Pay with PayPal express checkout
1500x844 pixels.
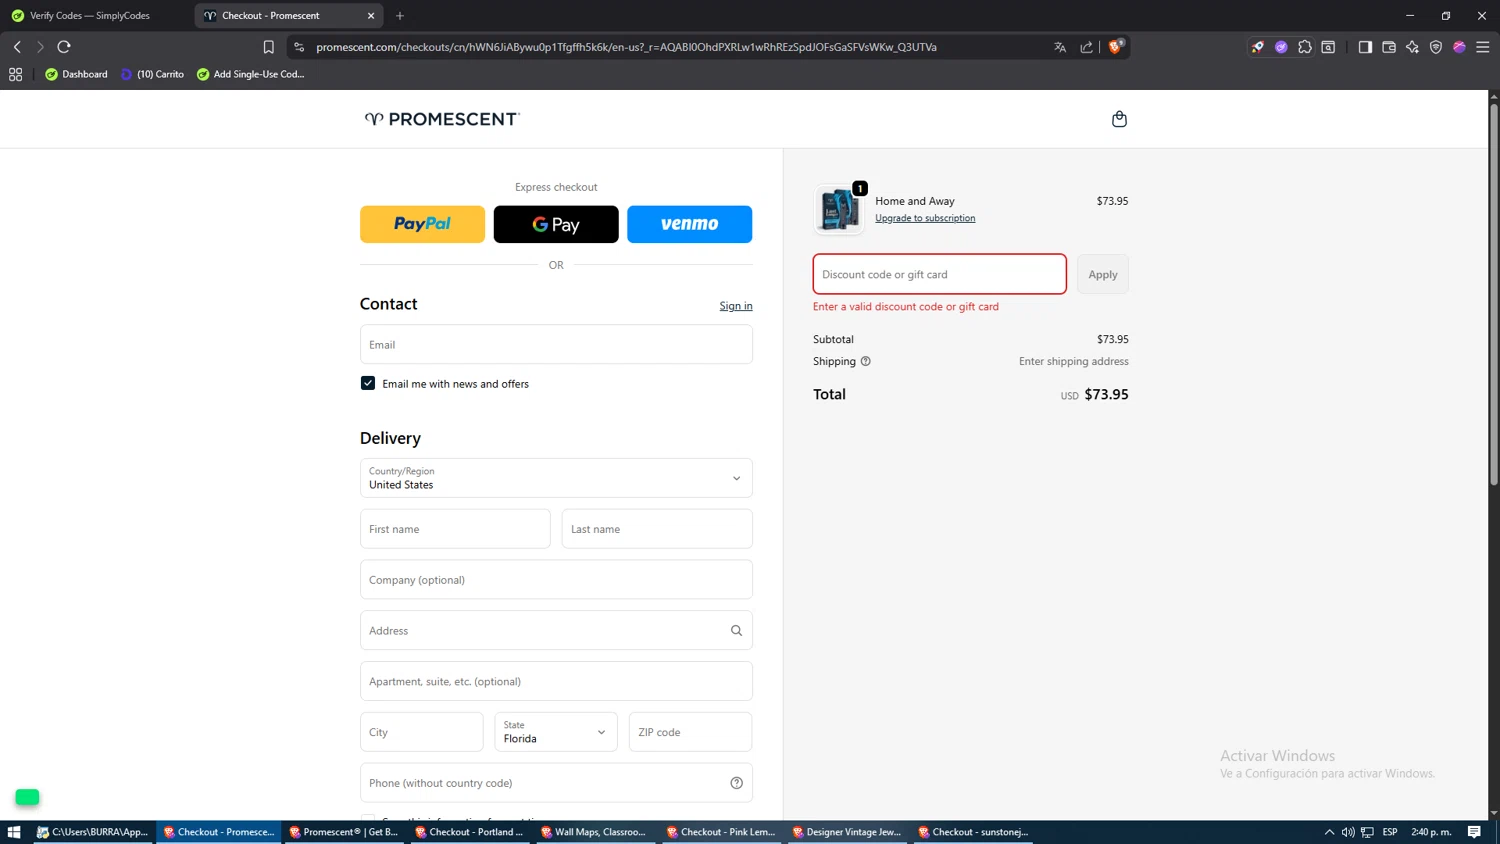click(422, 224)
